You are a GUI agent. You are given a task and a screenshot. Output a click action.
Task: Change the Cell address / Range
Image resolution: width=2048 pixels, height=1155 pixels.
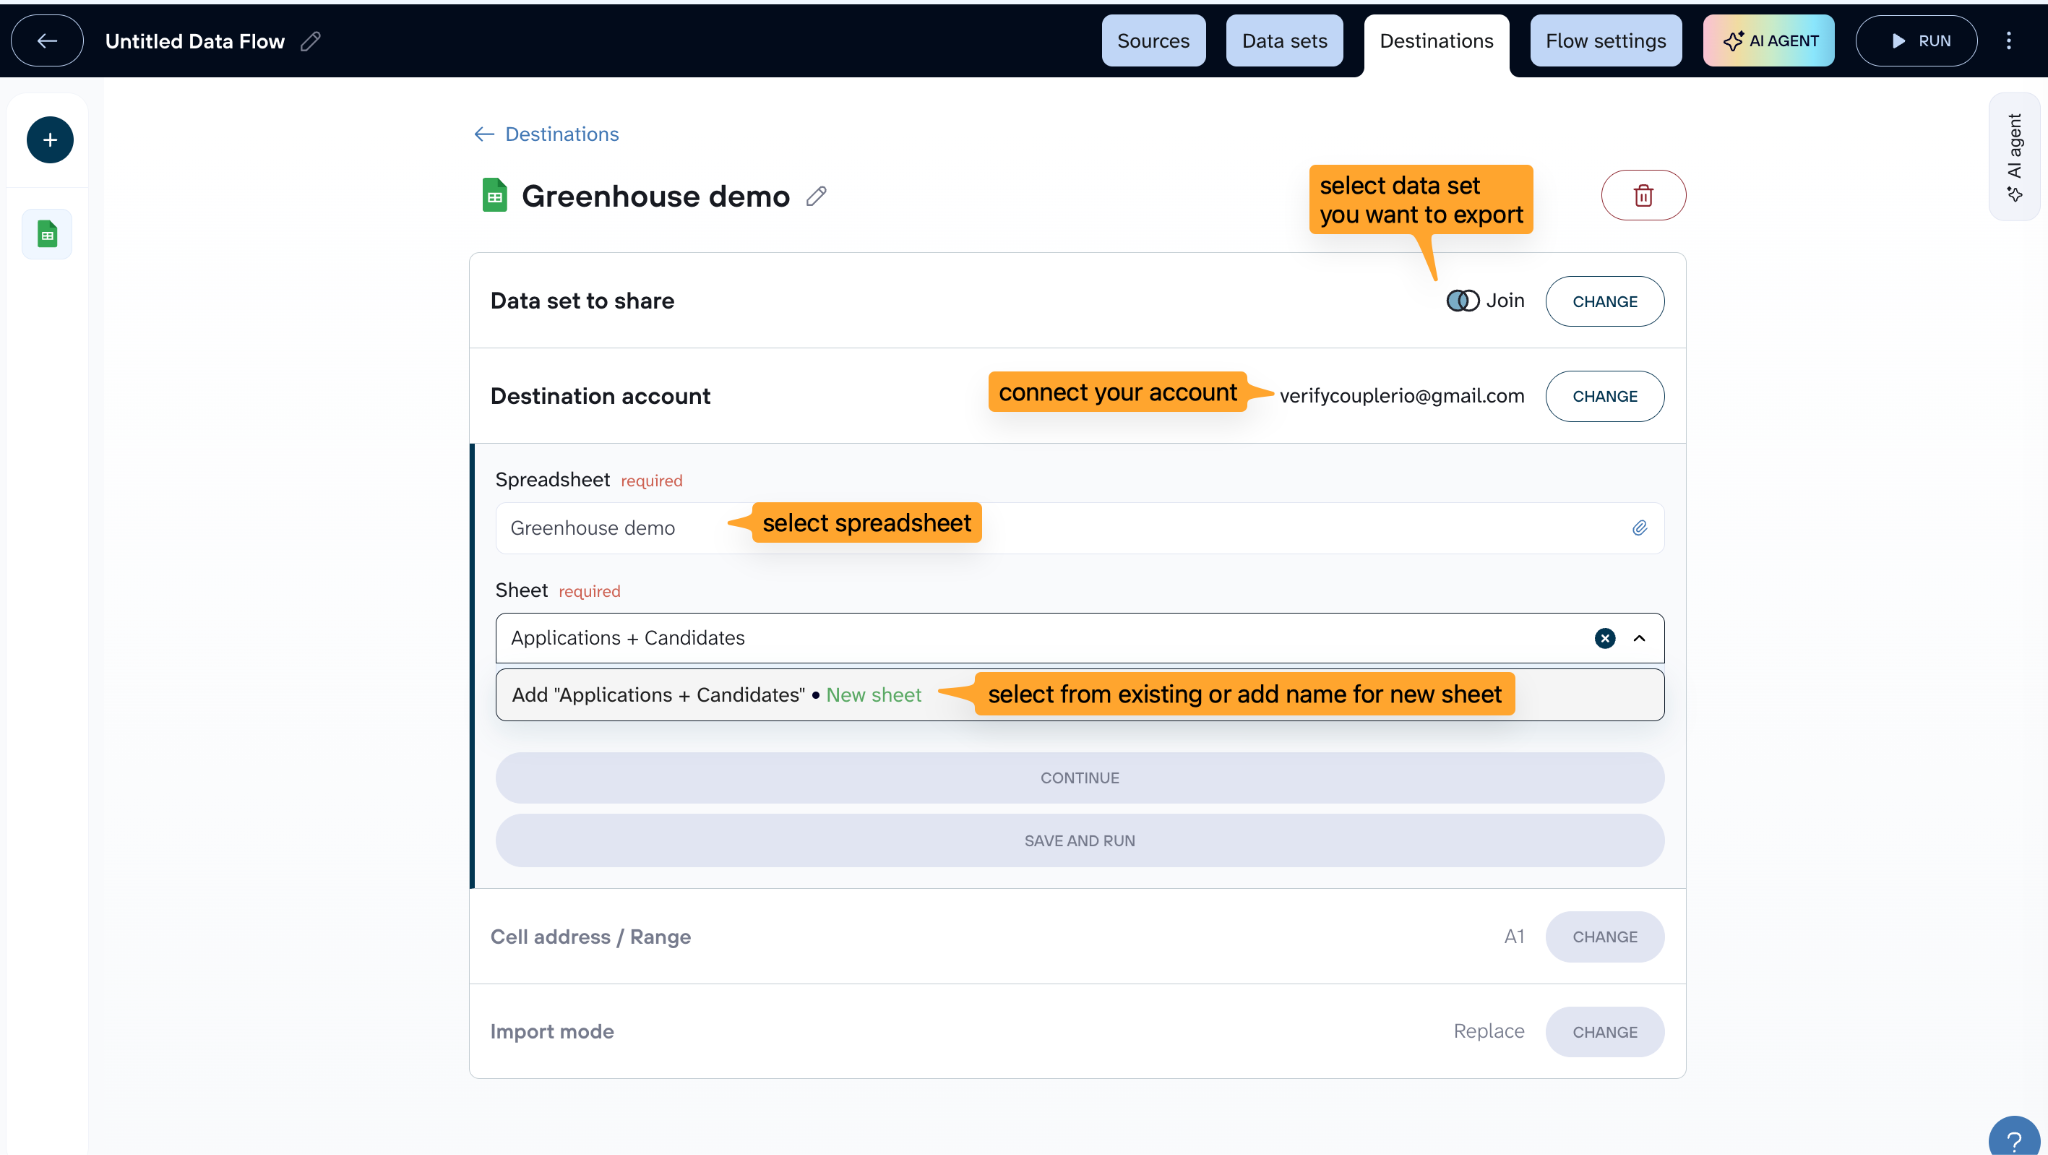click(1605, 937)
